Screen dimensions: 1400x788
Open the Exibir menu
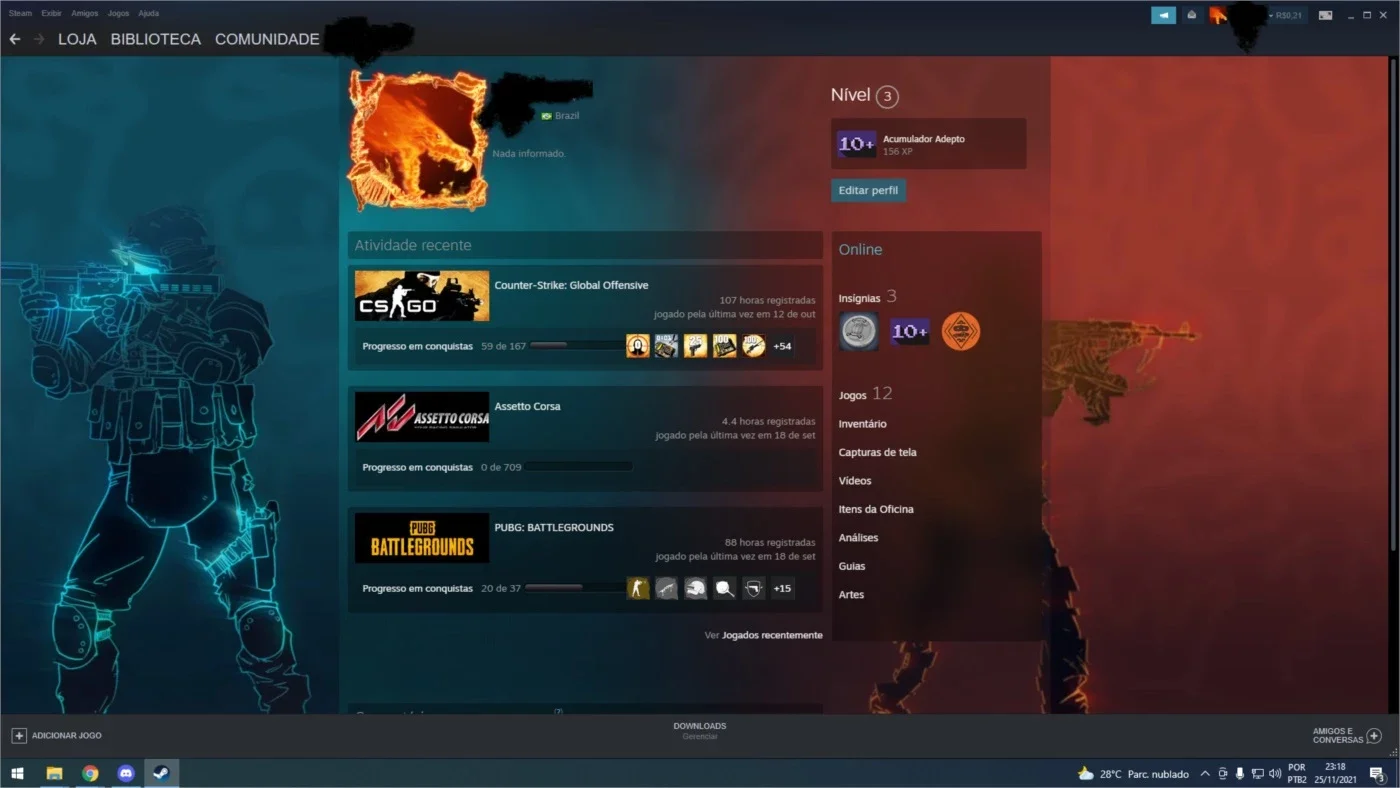click(51, 13)
